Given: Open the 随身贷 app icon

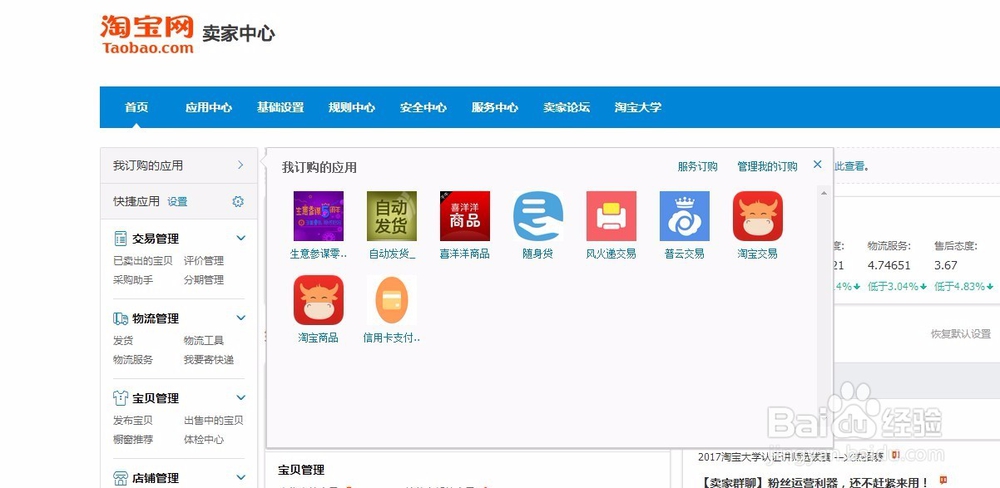Looking at the screenshot, I should click(538, 216).
